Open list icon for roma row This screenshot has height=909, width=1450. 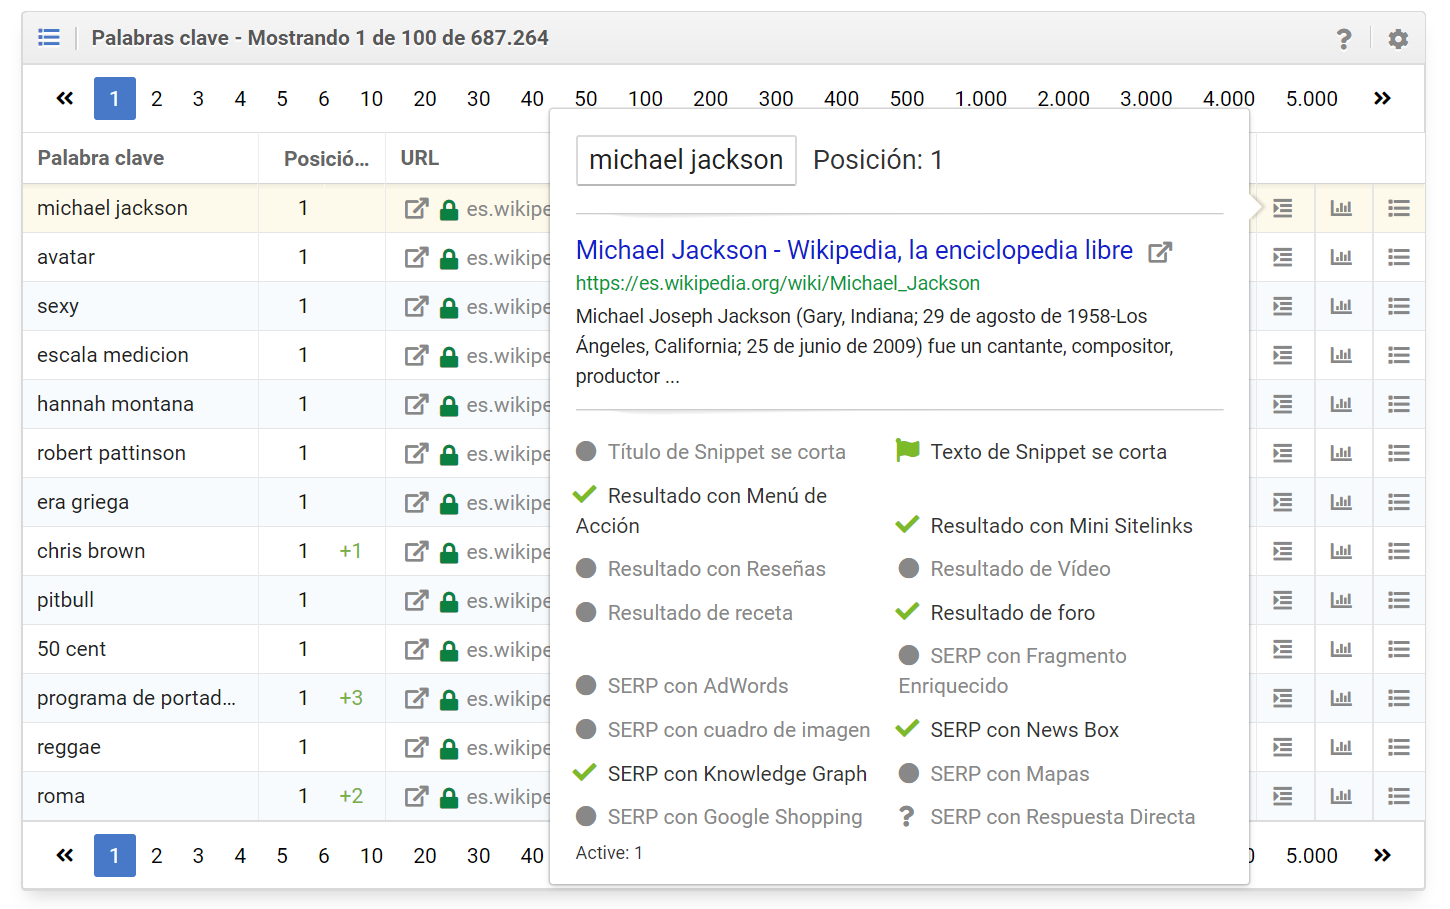point(1399,796)
